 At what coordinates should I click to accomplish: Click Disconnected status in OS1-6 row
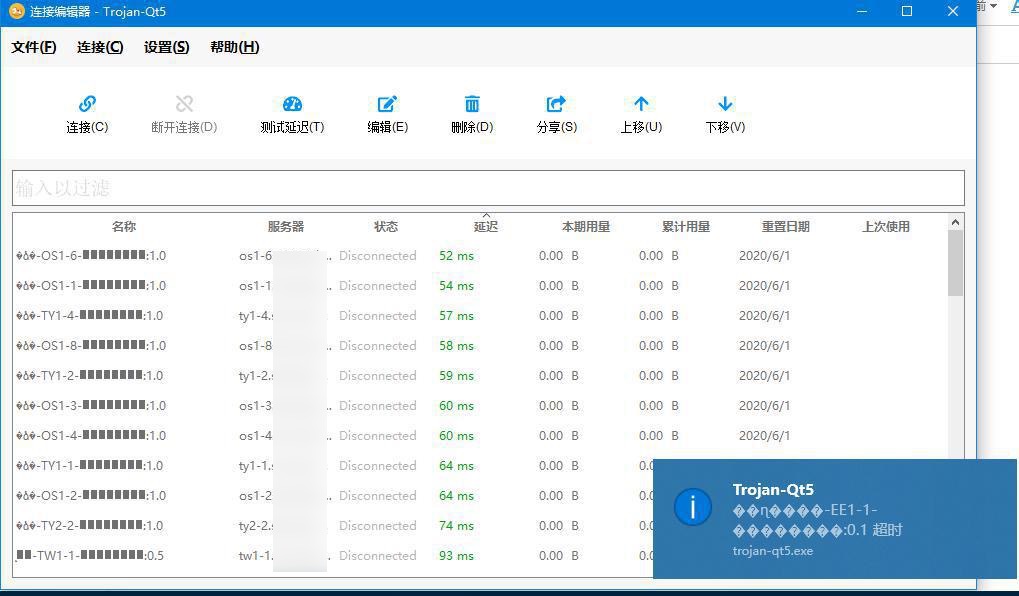click(378, 255)
